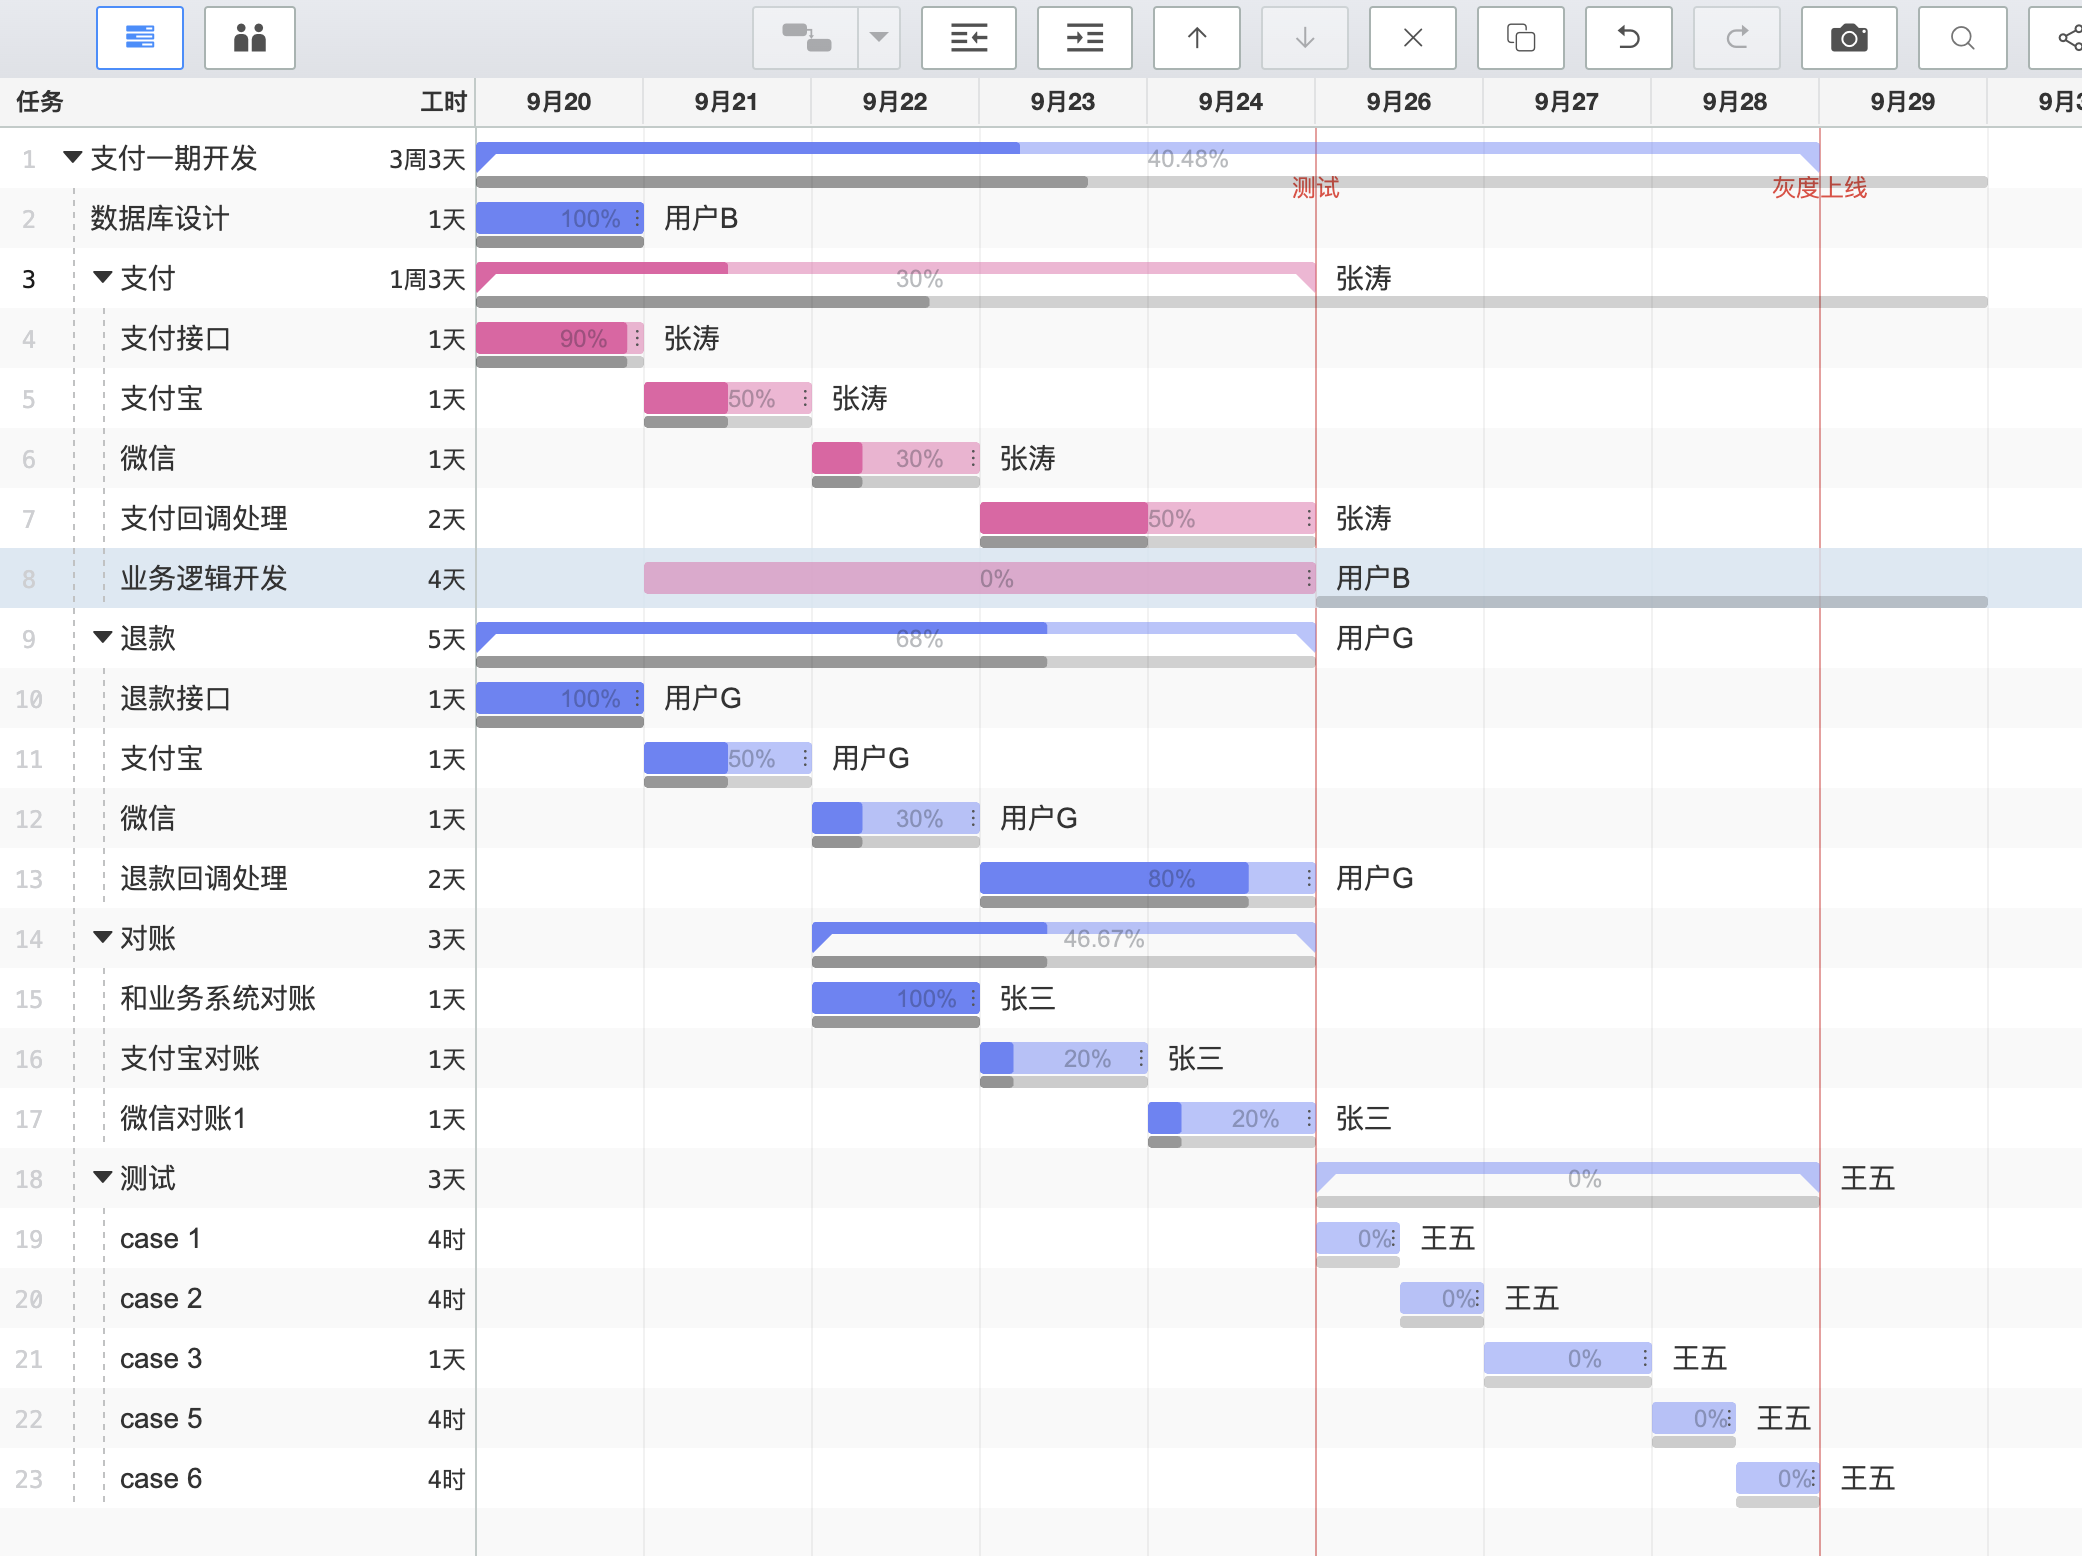Collapse the 对账 task group
Image resolution: width=2082 pixels, height=1556 pixels.
point(102,937)
